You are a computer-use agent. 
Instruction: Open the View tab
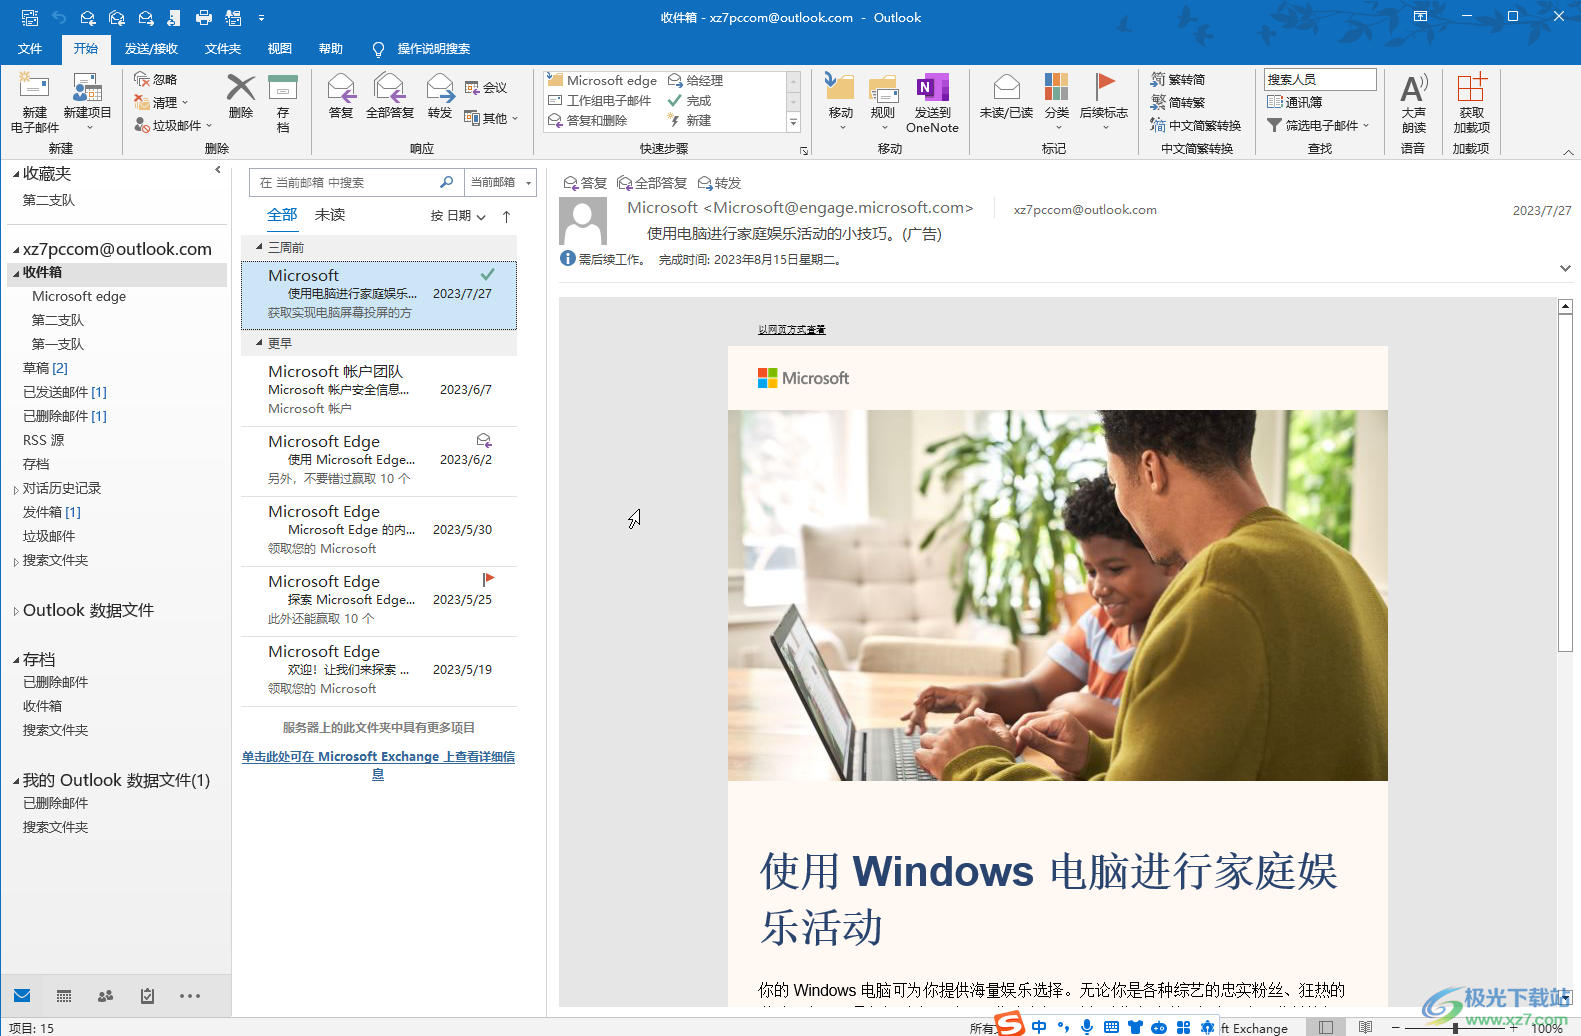(x=279, y=48)
